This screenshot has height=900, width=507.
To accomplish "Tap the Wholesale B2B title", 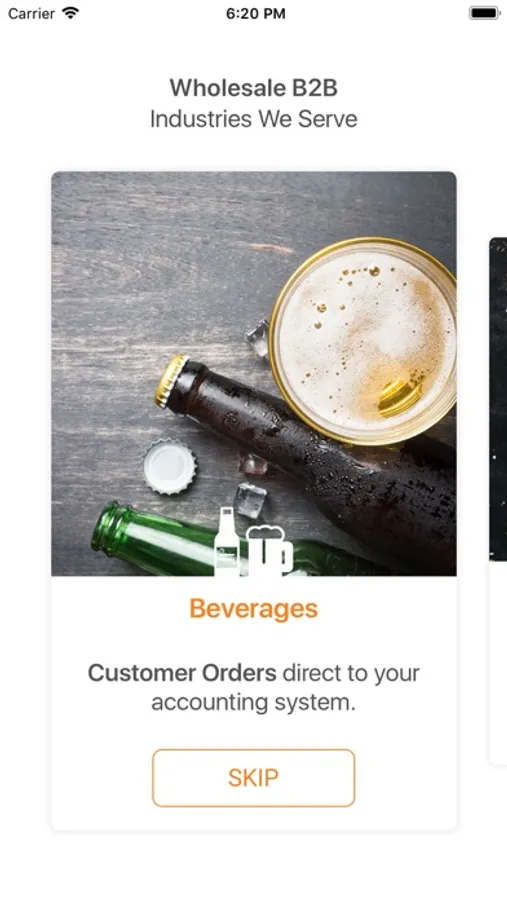I will (253, 88).
